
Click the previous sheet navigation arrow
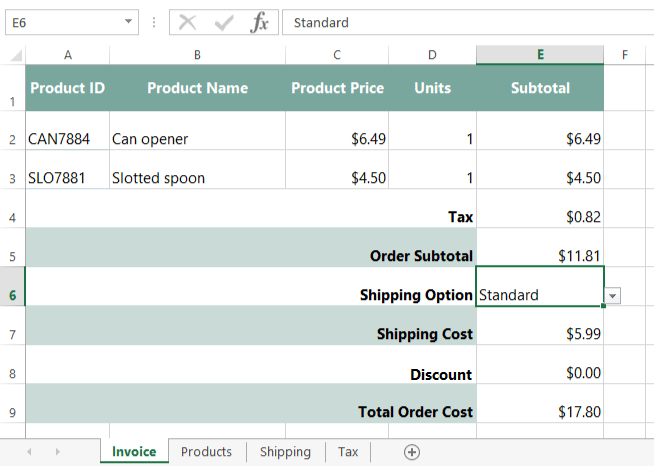(x=28, y=452)
